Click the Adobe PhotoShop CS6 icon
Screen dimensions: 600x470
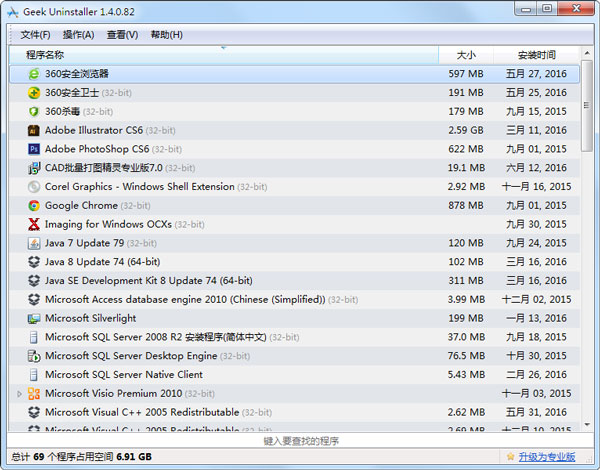click(34, 149)
